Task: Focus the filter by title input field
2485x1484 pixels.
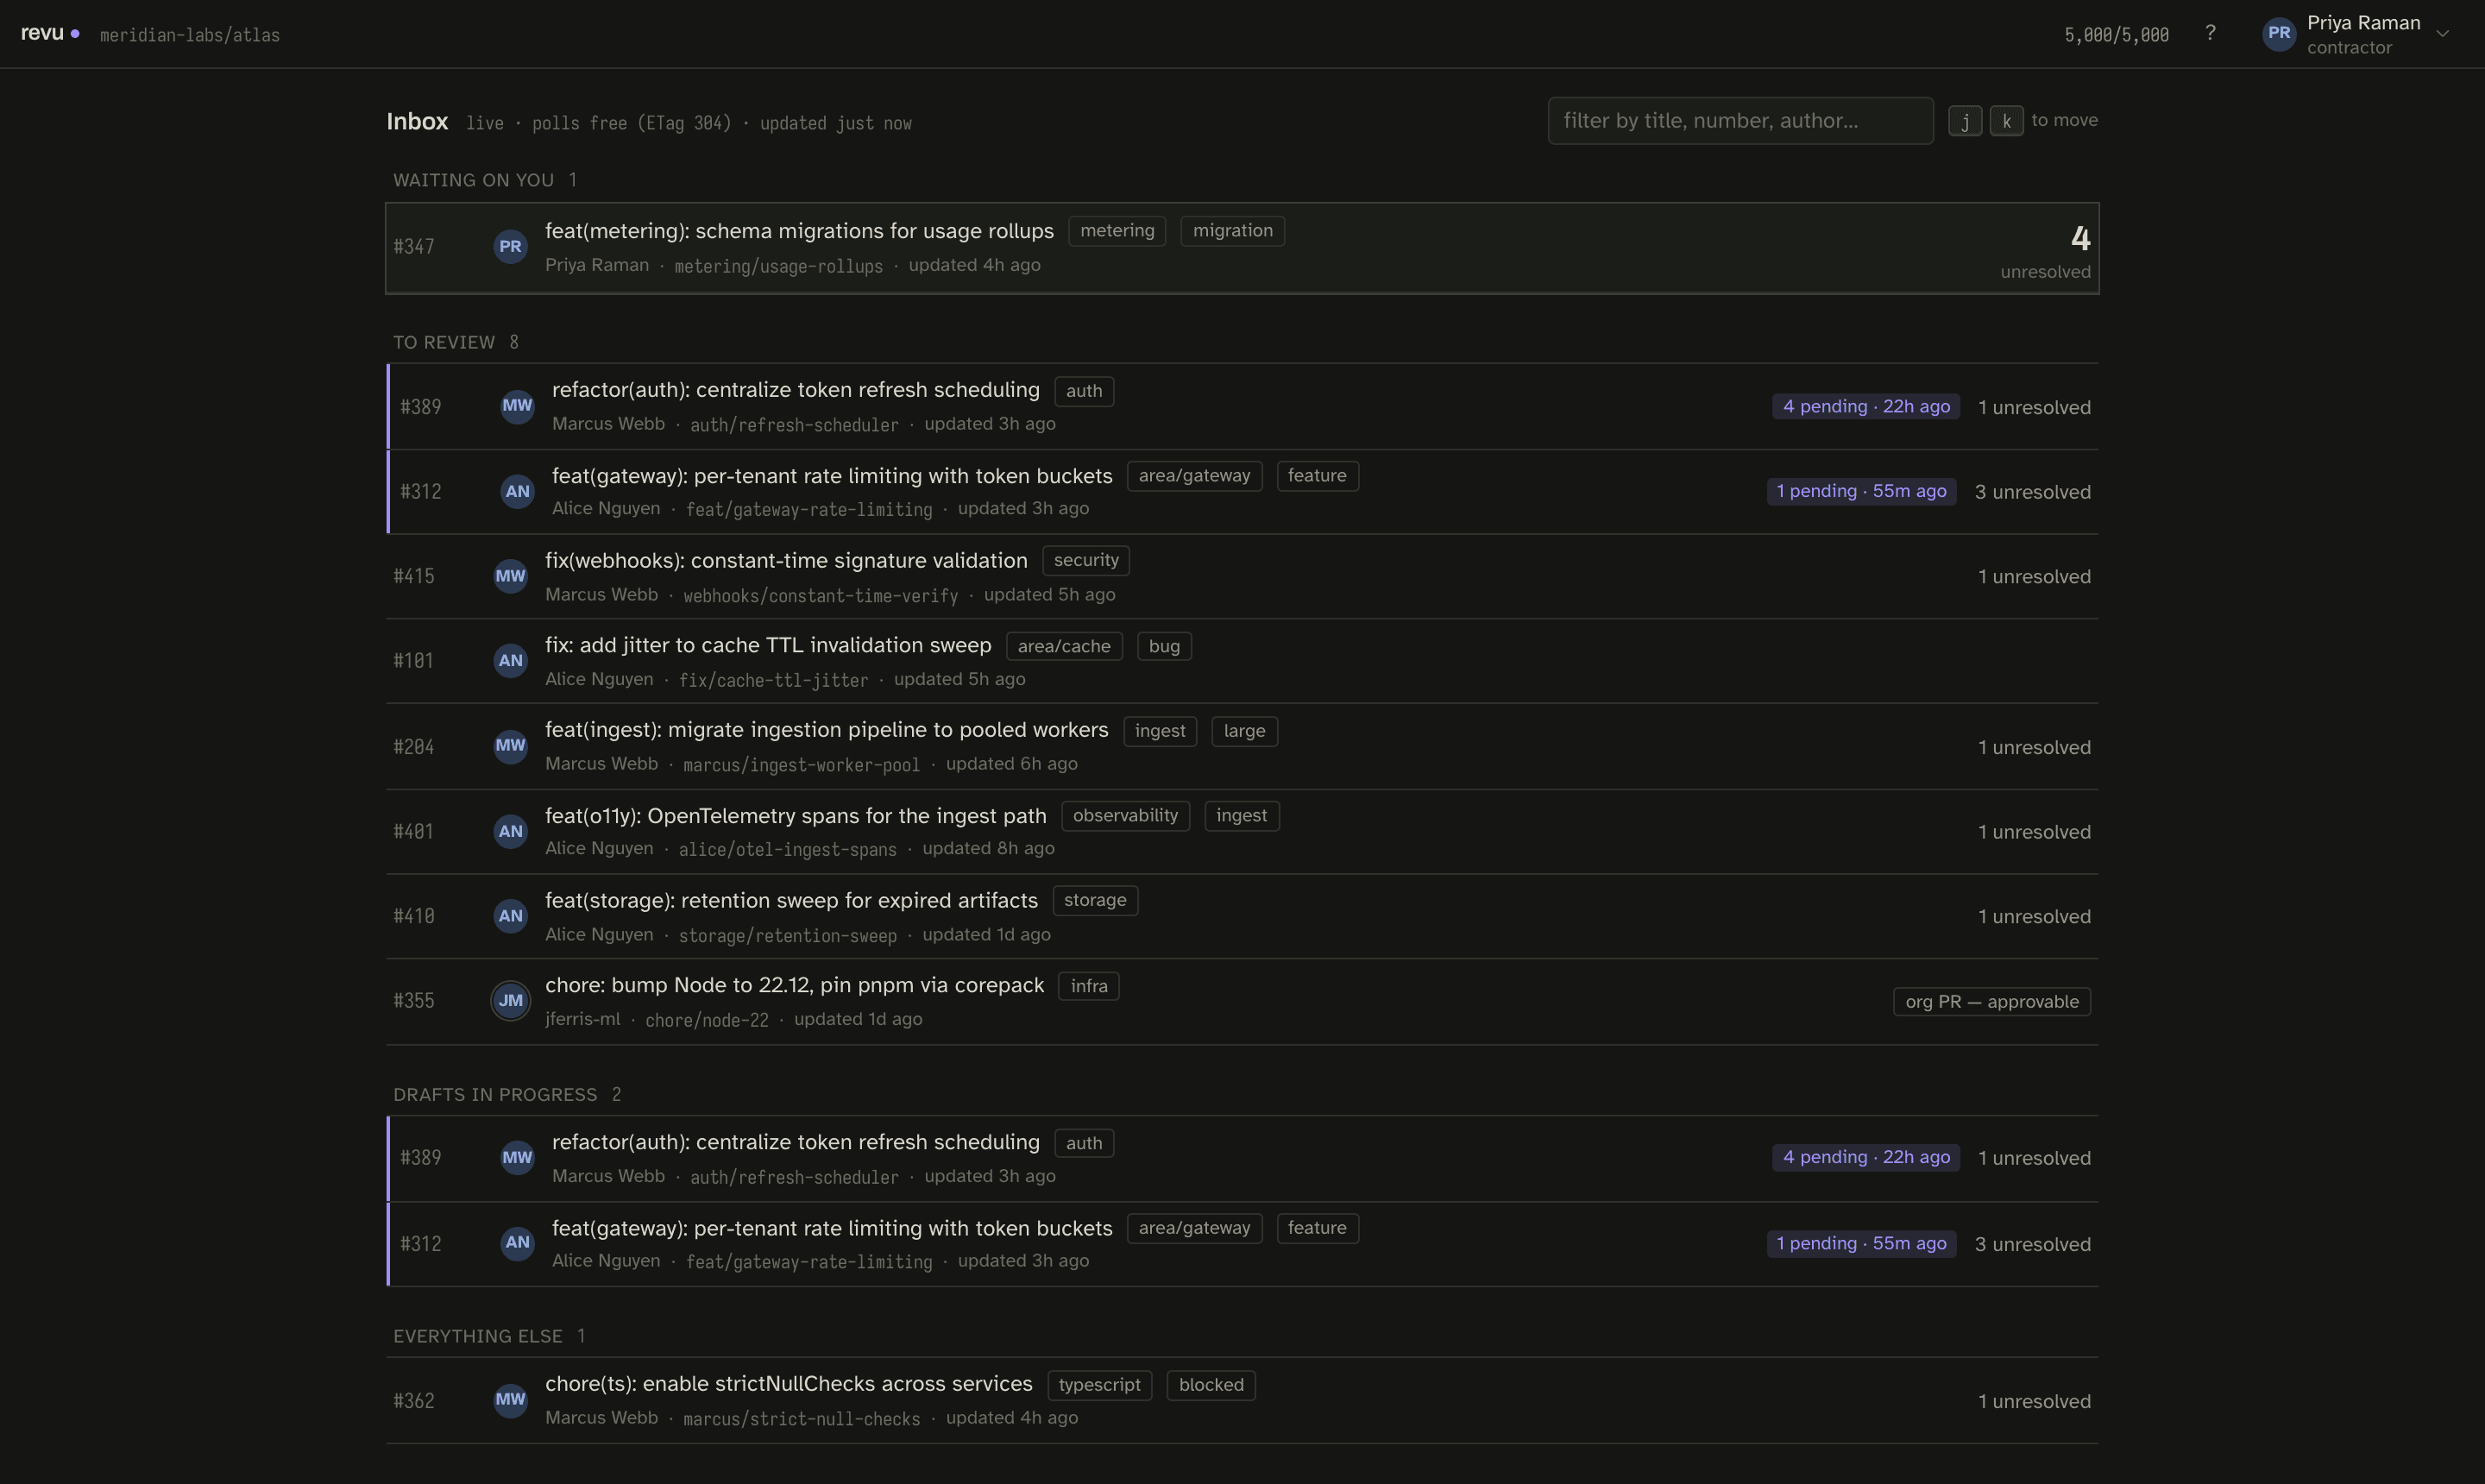Action: 1740,121
